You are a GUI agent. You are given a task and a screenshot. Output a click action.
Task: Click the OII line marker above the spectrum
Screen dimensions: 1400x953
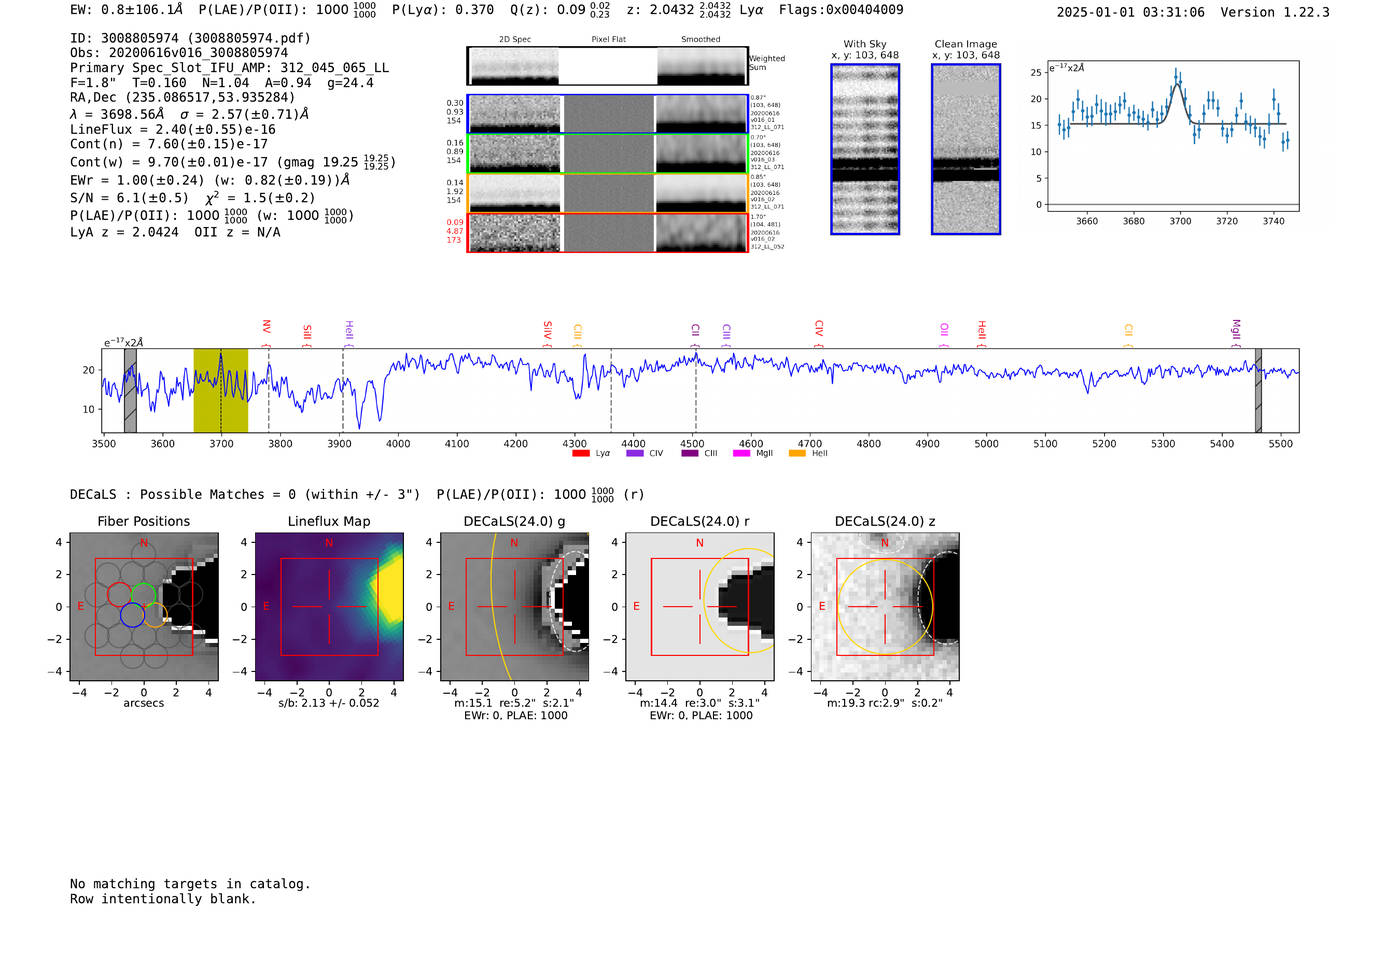coord(944,330)
